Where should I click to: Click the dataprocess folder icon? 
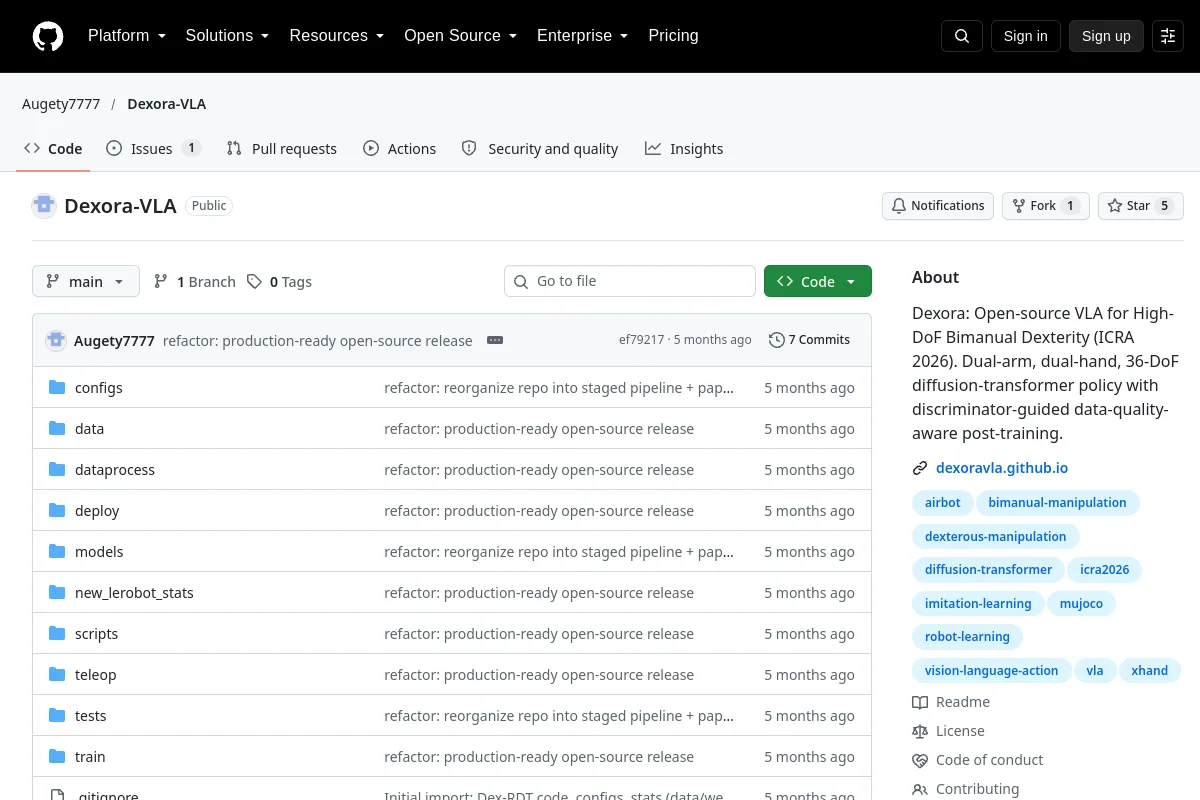tap(57, 470)
